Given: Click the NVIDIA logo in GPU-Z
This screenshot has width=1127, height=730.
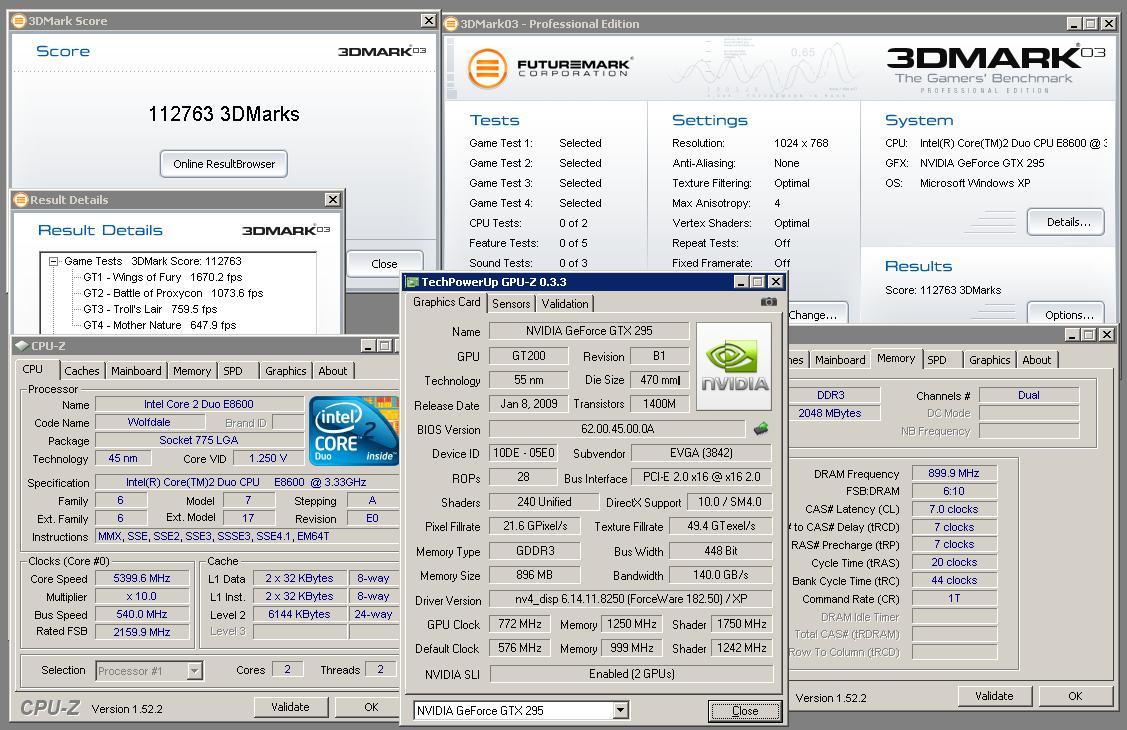Looking at the screenshot, I should [x=734, y=366].
